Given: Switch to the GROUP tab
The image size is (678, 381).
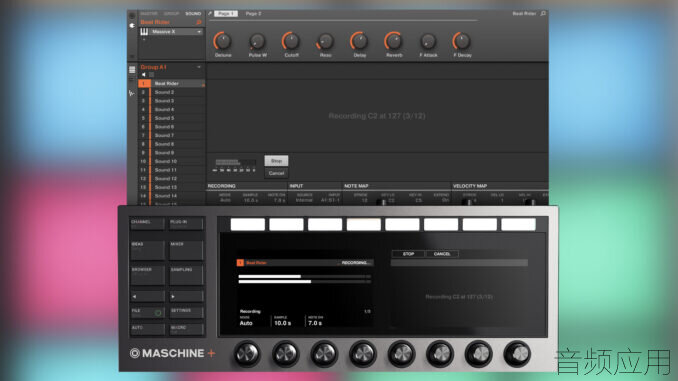Looking at the screenshot, I should coord(171,13).
